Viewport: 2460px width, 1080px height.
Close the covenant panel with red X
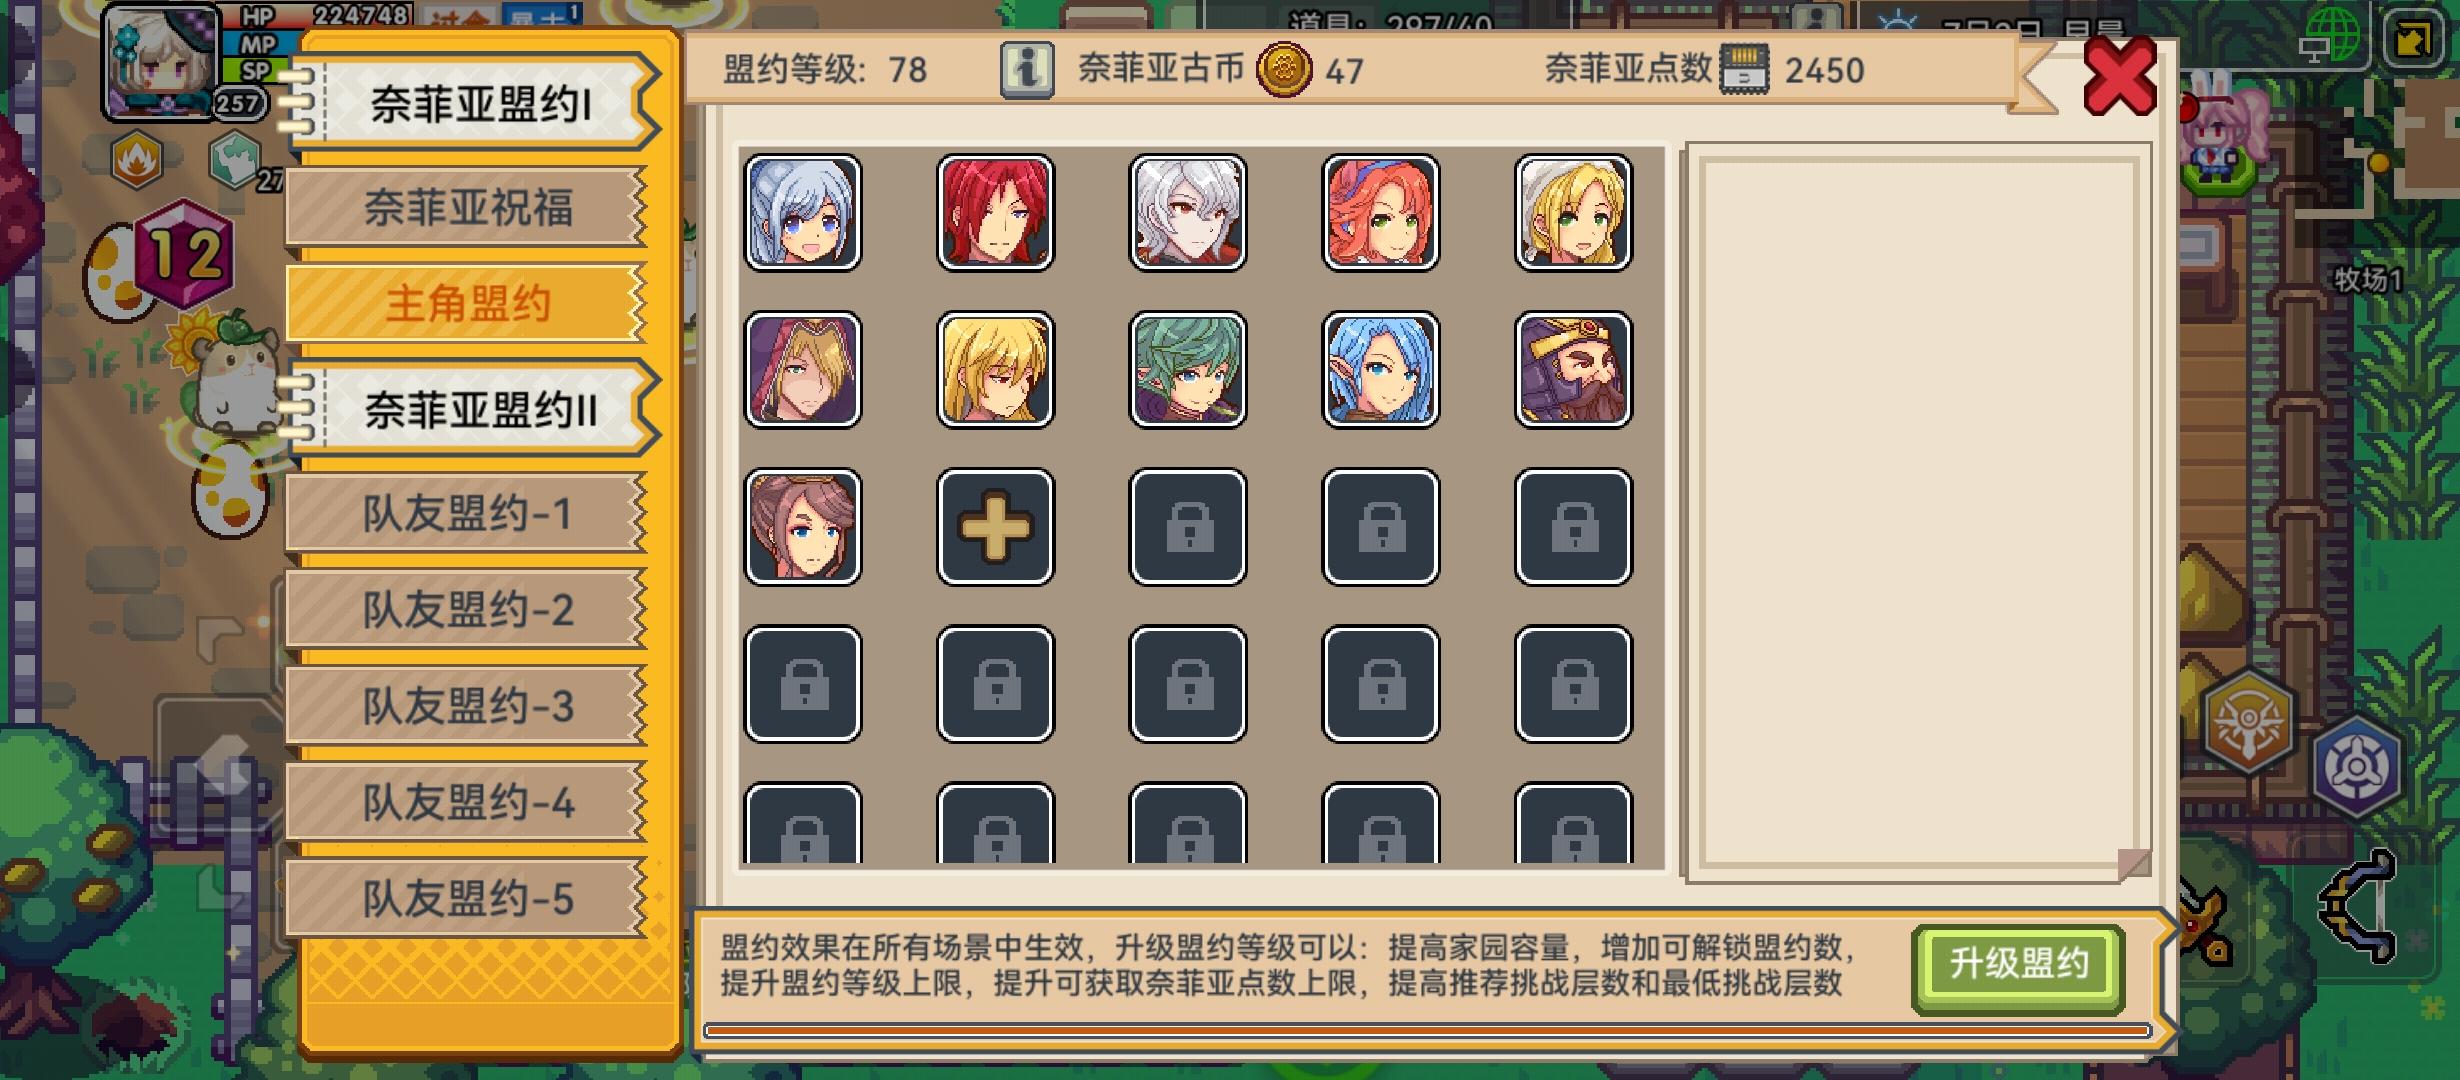[x=2120, y=76]
